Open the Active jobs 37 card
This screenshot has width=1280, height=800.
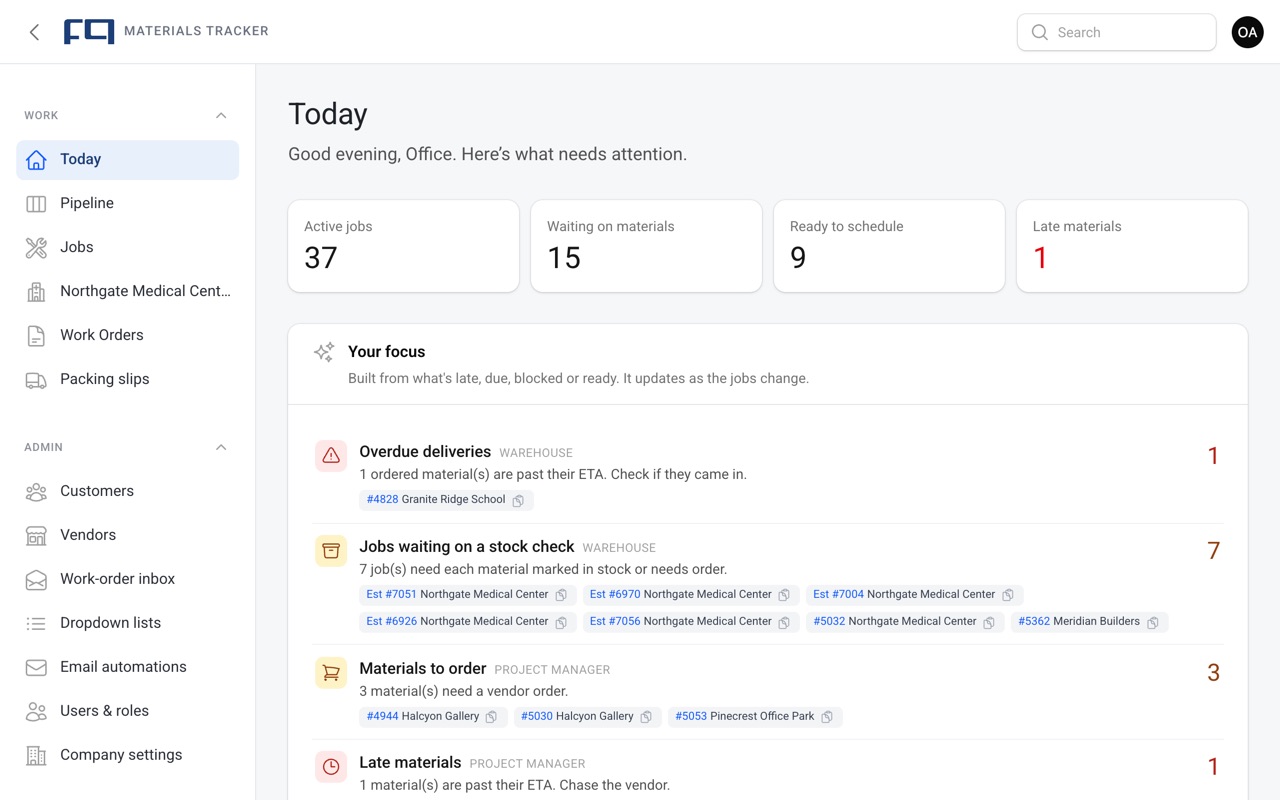404,246
